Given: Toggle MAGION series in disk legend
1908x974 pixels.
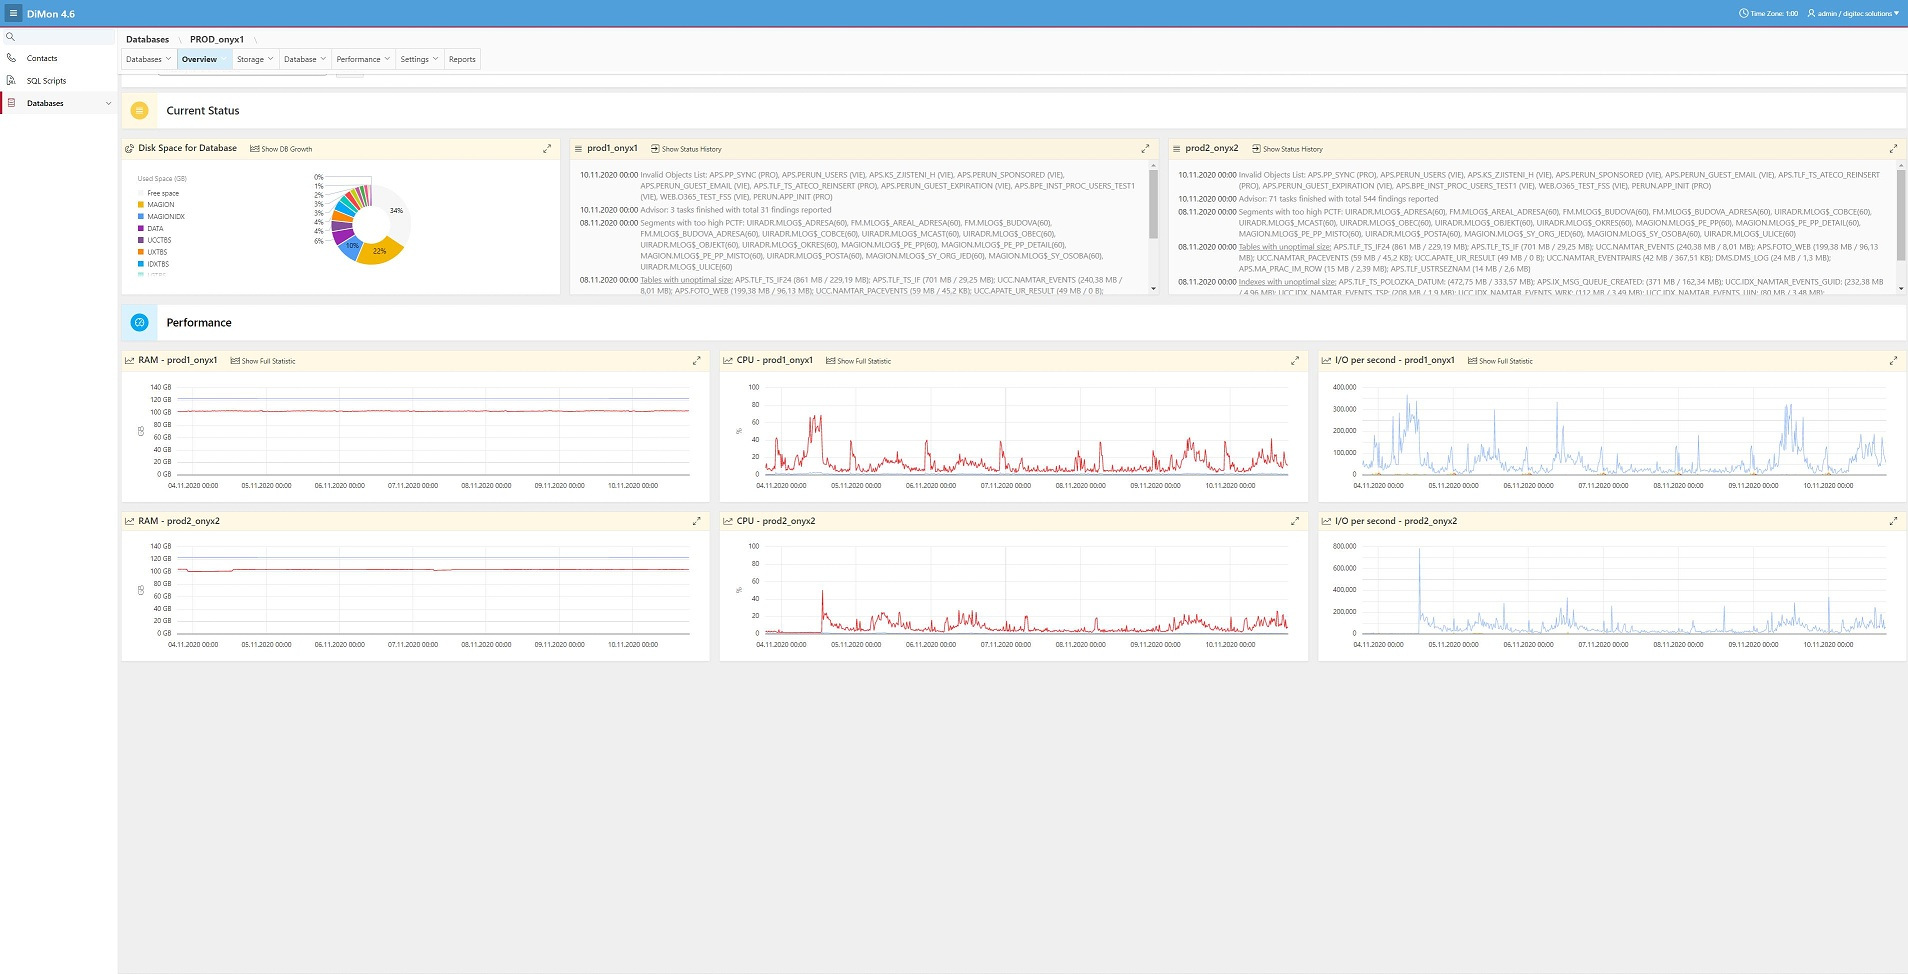Looking at the screenshot, I should [x=160, y=205].
